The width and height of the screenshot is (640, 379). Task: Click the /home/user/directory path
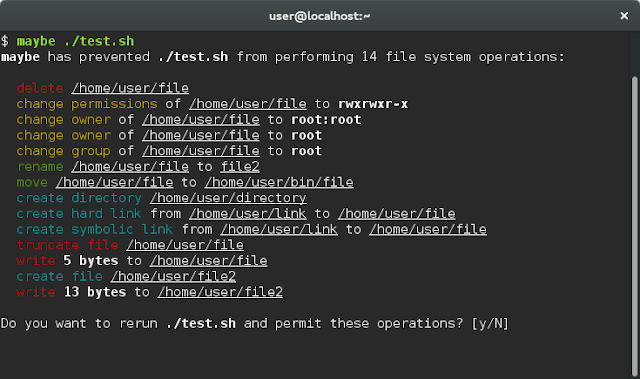[228, 198]
